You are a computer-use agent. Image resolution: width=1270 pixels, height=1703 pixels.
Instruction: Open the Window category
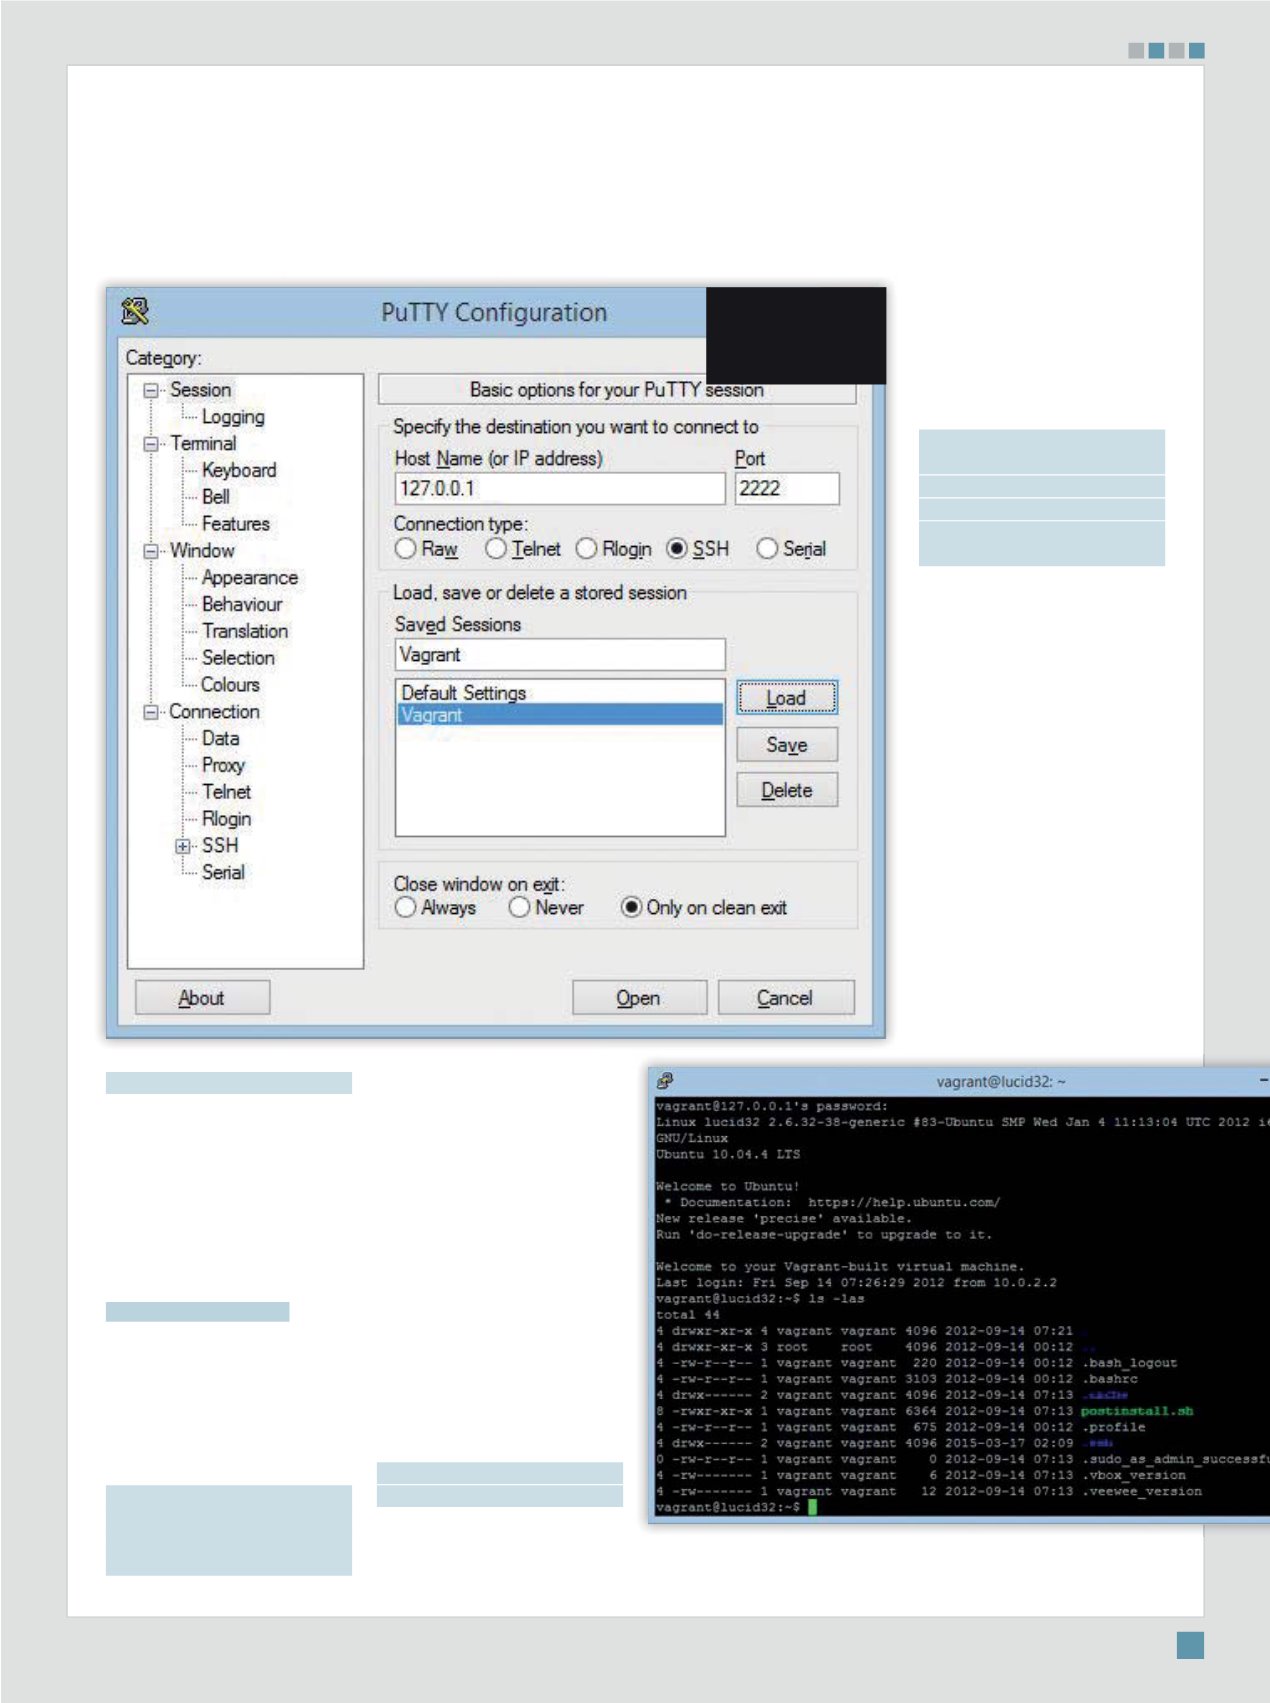(202, 551)
